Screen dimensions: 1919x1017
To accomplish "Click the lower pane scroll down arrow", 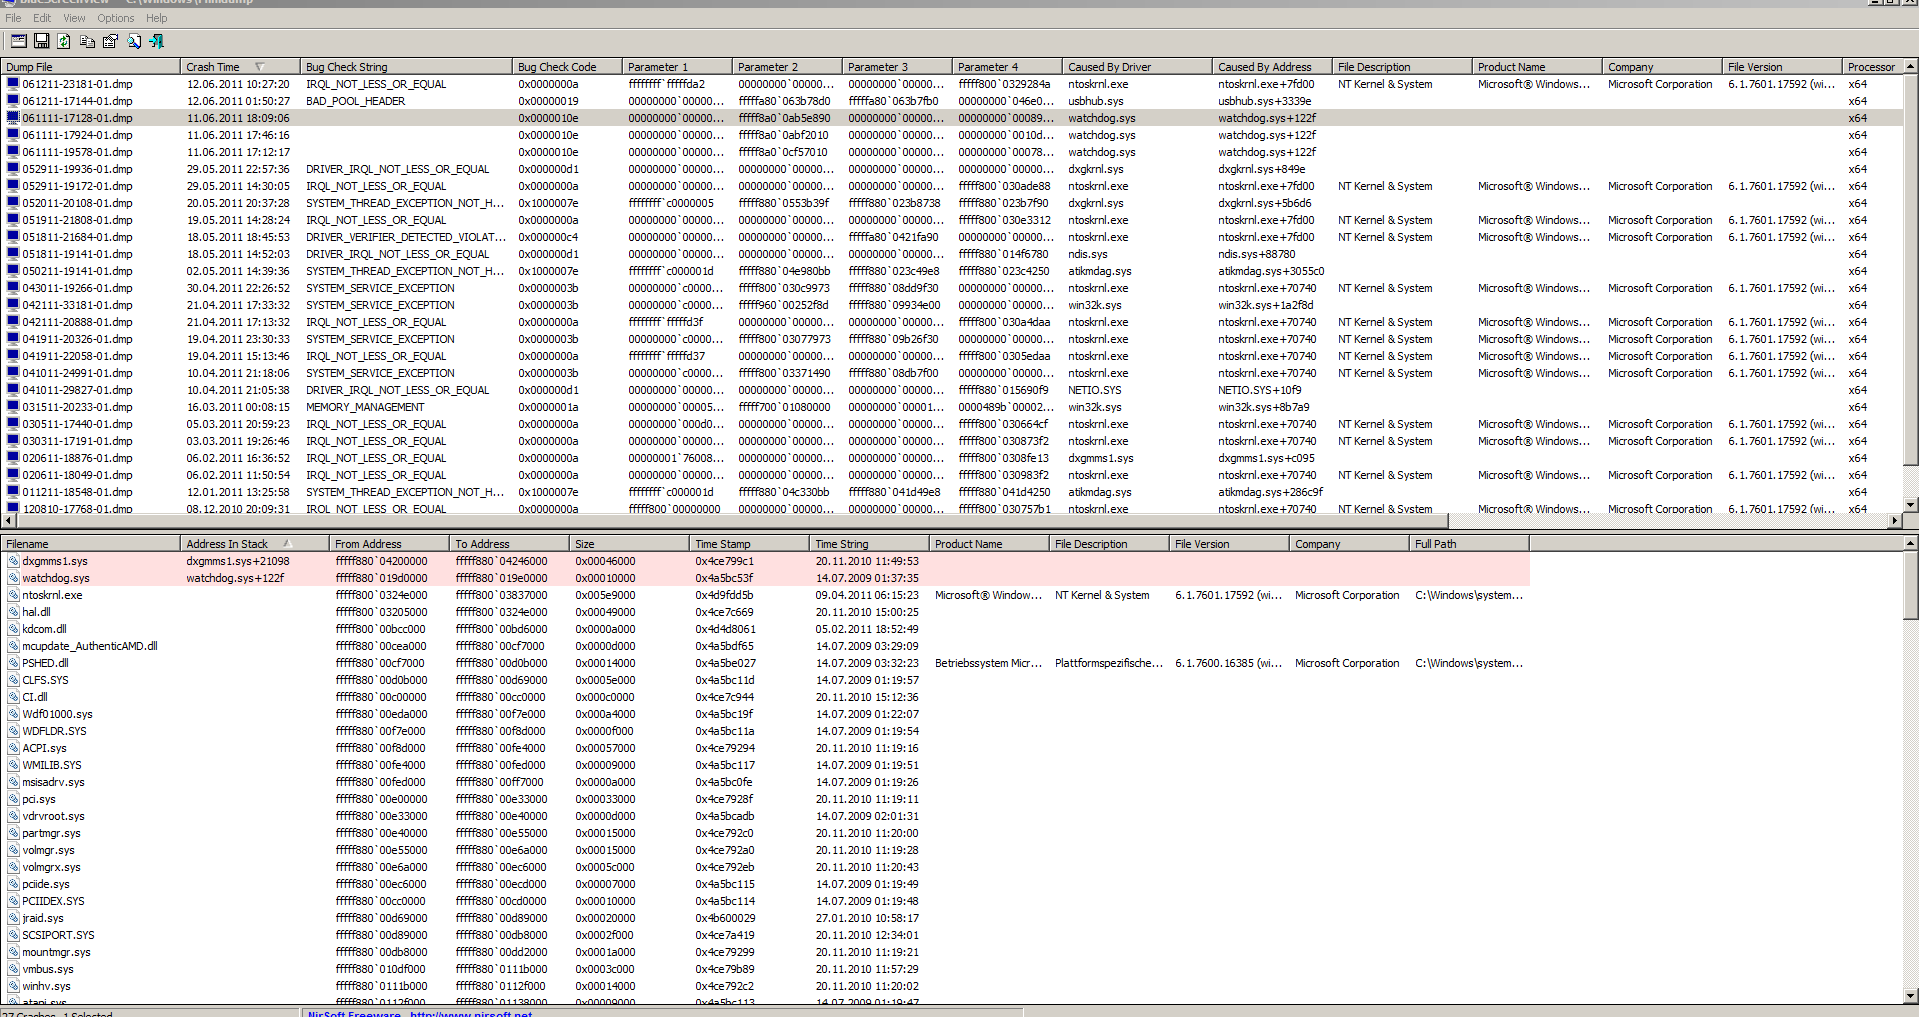I will point(1910,996).
